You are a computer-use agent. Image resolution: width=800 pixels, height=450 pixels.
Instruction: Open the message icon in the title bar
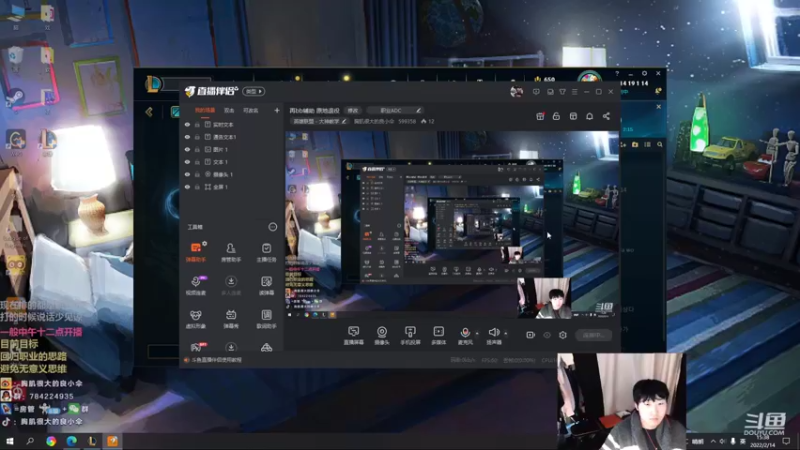point(536,92)
